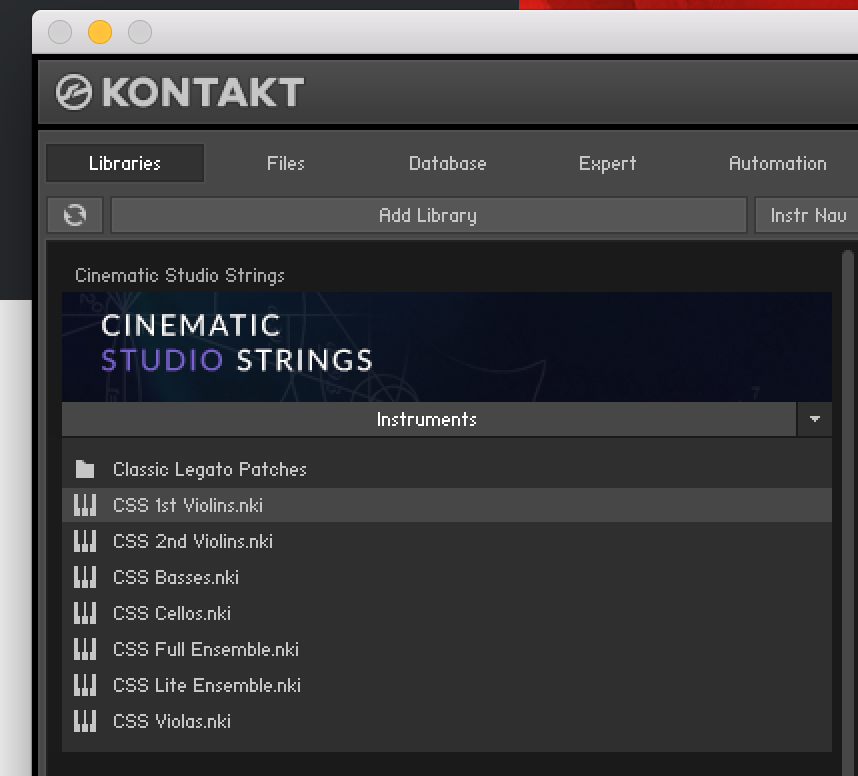Click the Cinematic Studio Strings banner
This screenshot has width=858, height=776.
pyautogui.click(x=446, y=346)
